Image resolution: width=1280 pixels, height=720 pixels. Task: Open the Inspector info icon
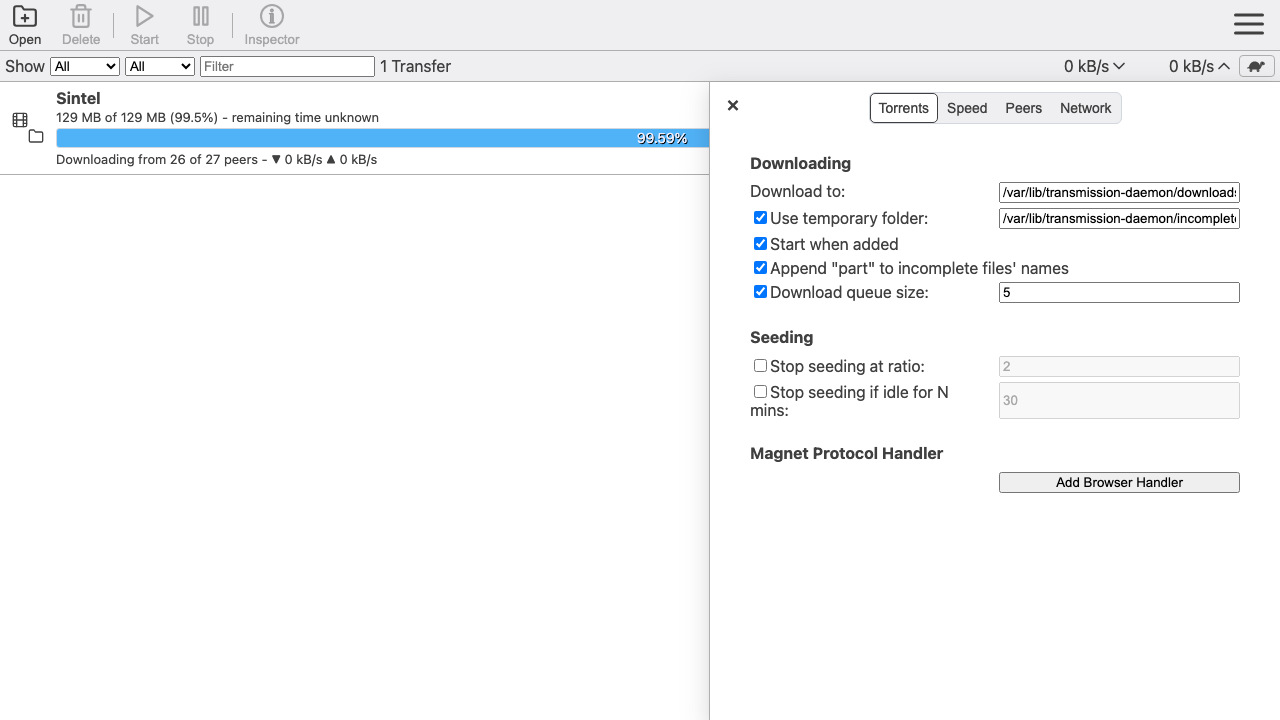click(x=272, y=17)
